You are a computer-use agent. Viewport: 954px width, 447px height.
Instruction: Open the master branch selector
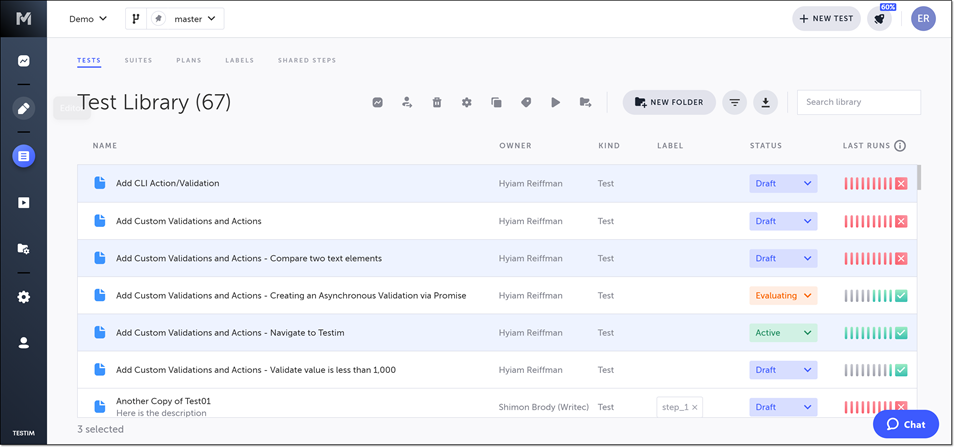point(175,19)
